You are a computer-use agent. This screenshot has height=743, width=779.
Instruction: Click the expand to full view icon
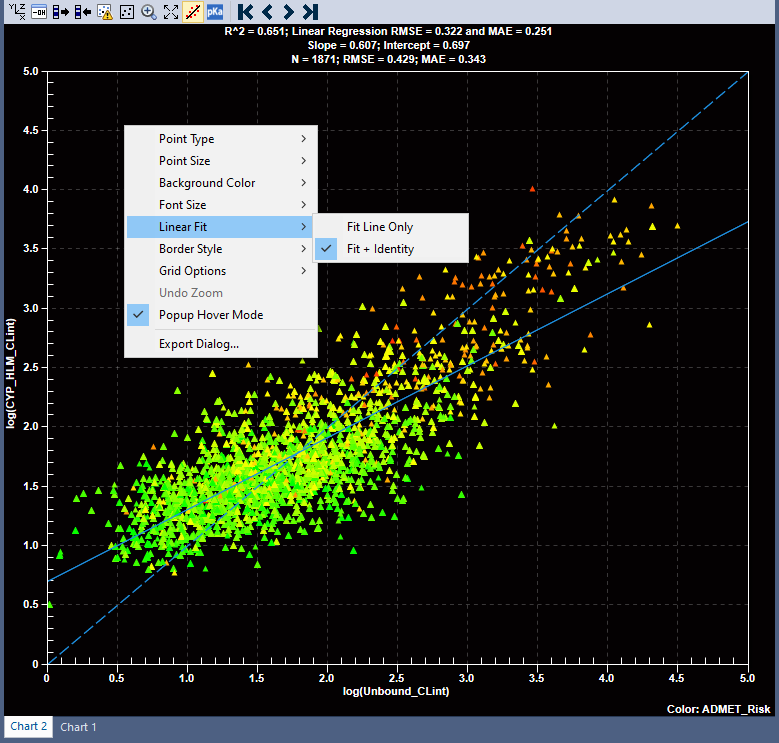point(171,12)
